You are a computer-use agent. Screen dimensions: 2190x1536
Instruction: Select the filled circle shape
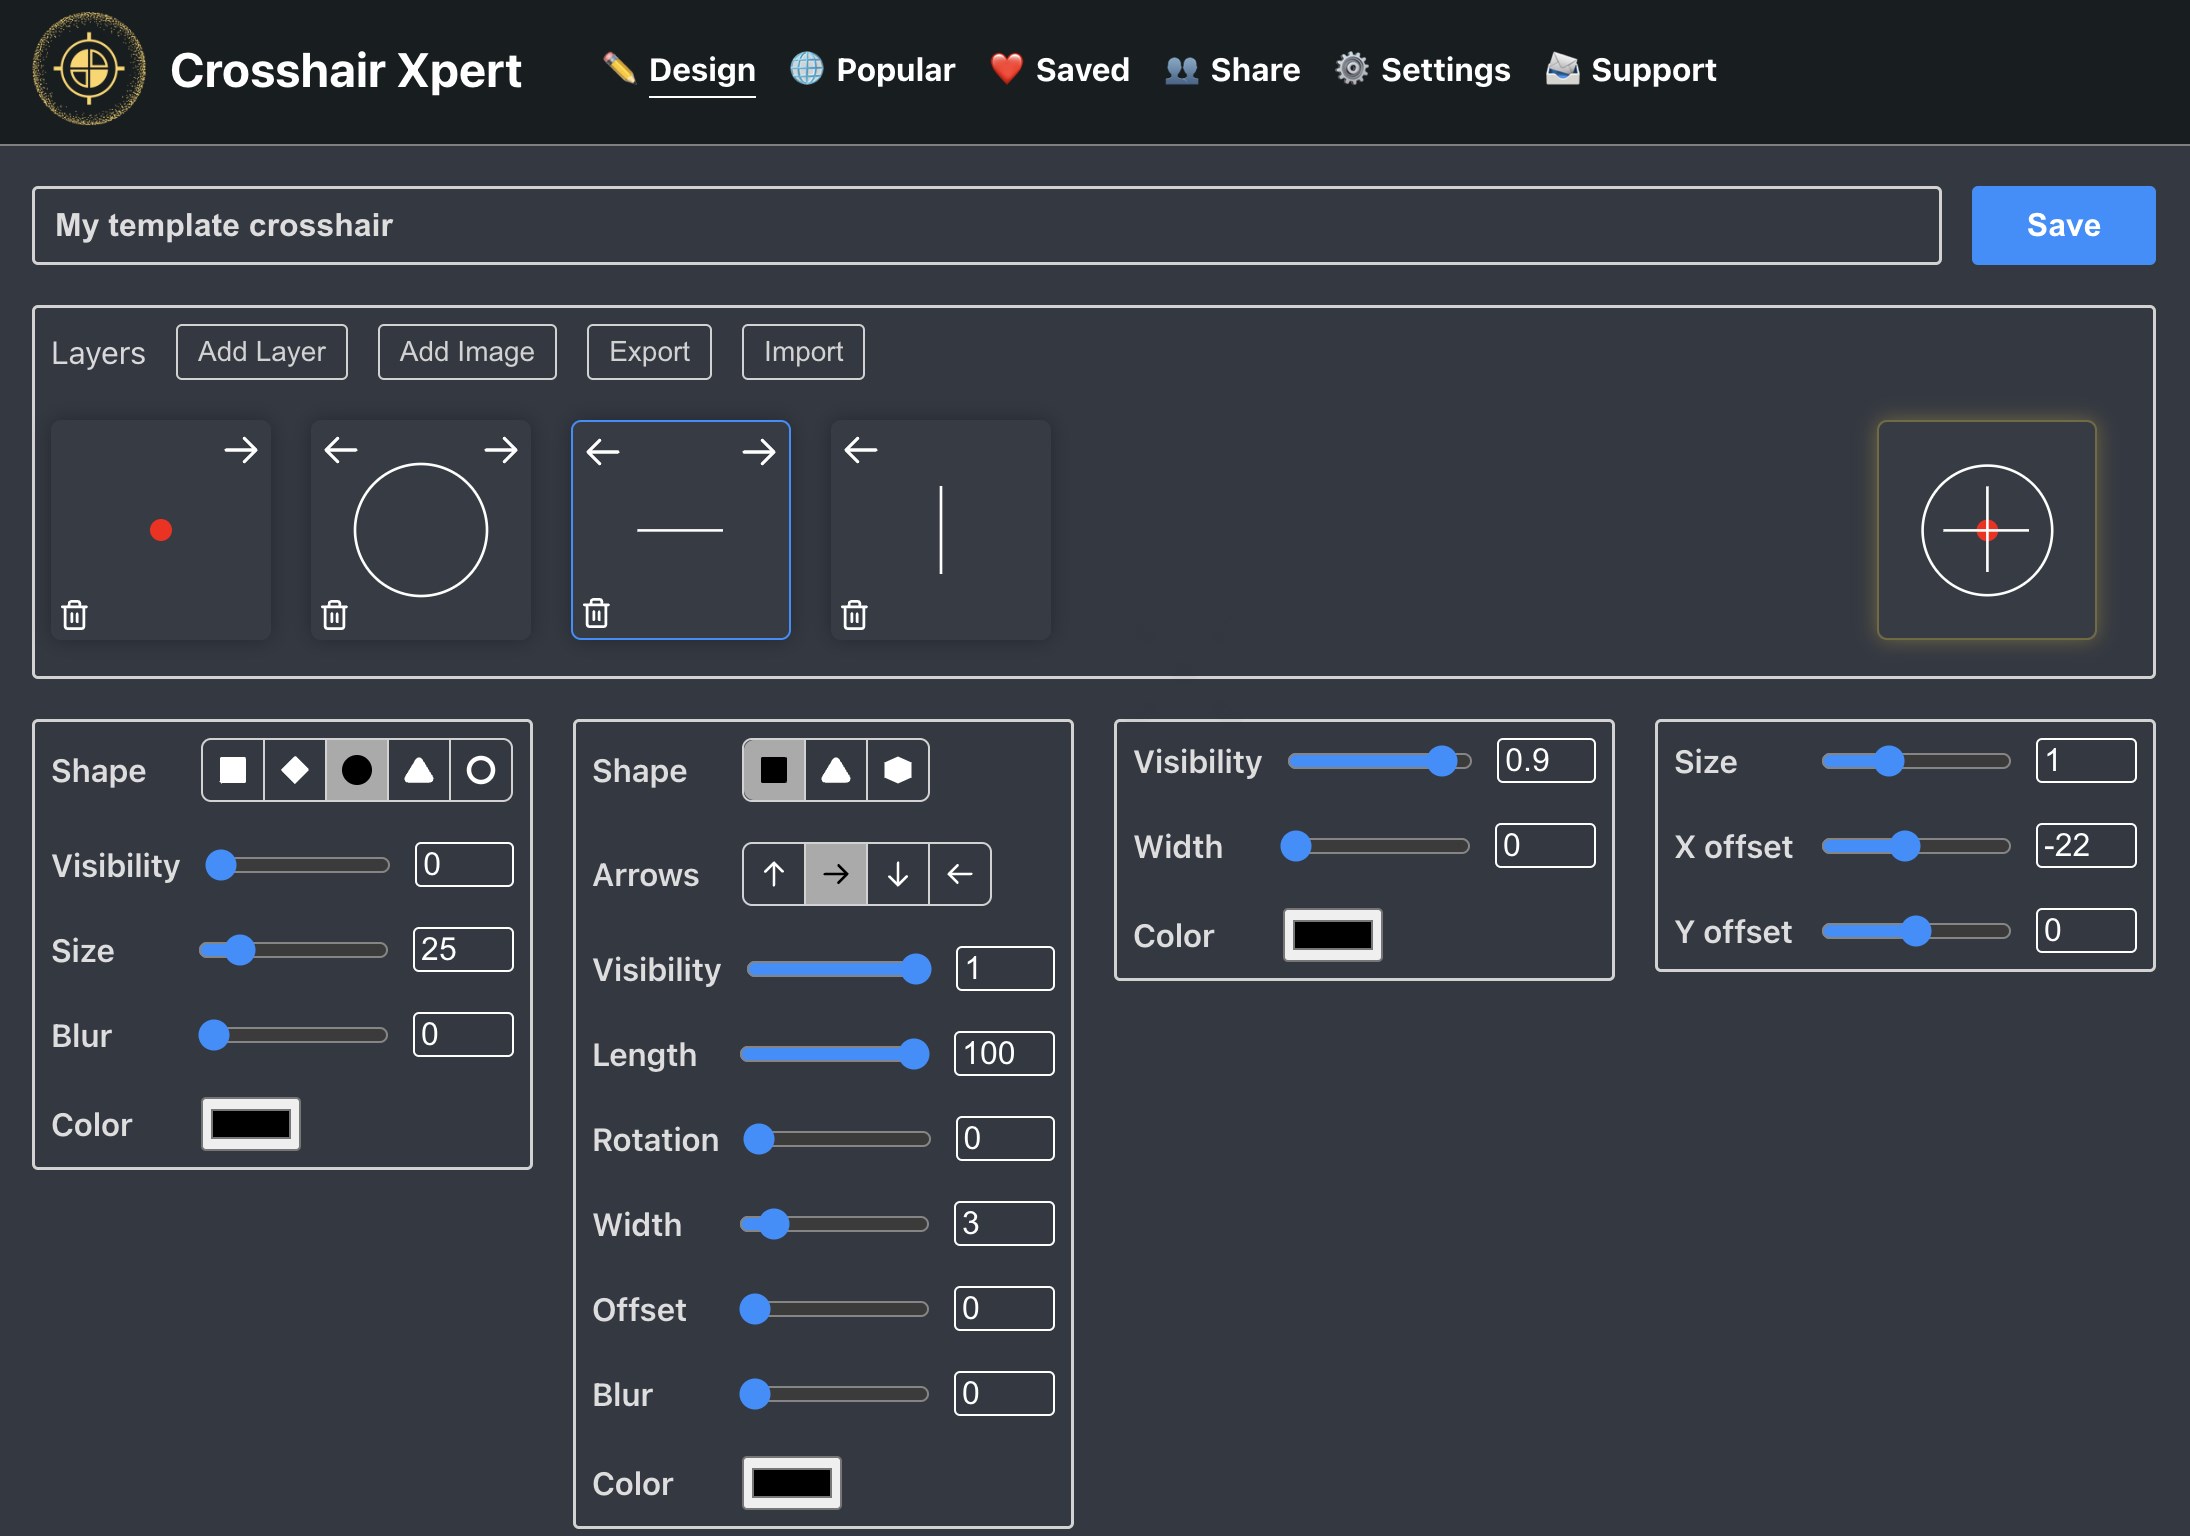(x=357, y=770)
